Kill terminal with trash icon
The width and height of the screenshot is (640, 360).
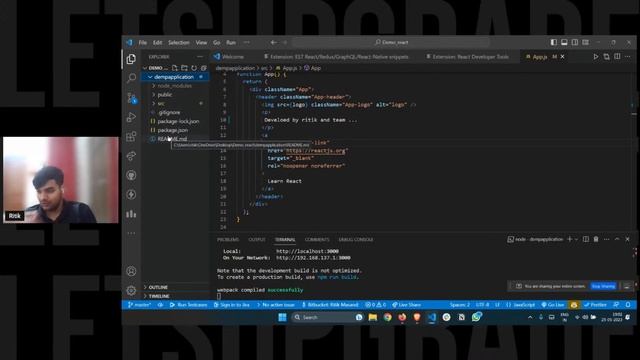click(596, 239)
